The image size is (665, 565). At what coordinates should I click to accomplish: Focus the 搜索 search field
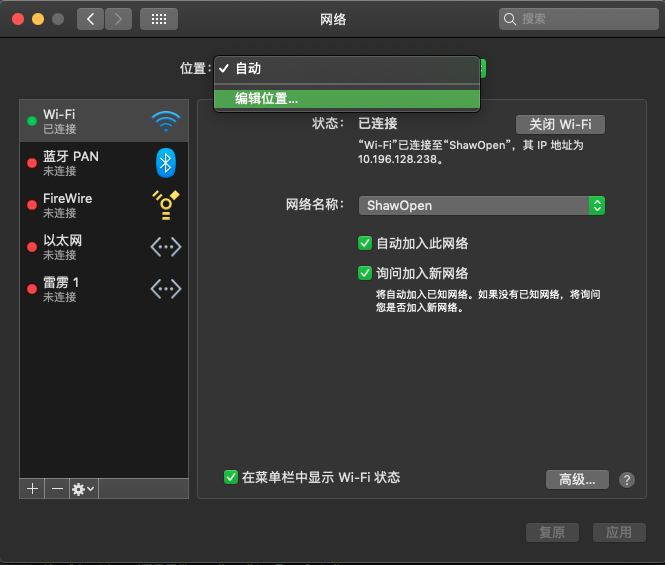pyautogui.click(x=578, y=19)
